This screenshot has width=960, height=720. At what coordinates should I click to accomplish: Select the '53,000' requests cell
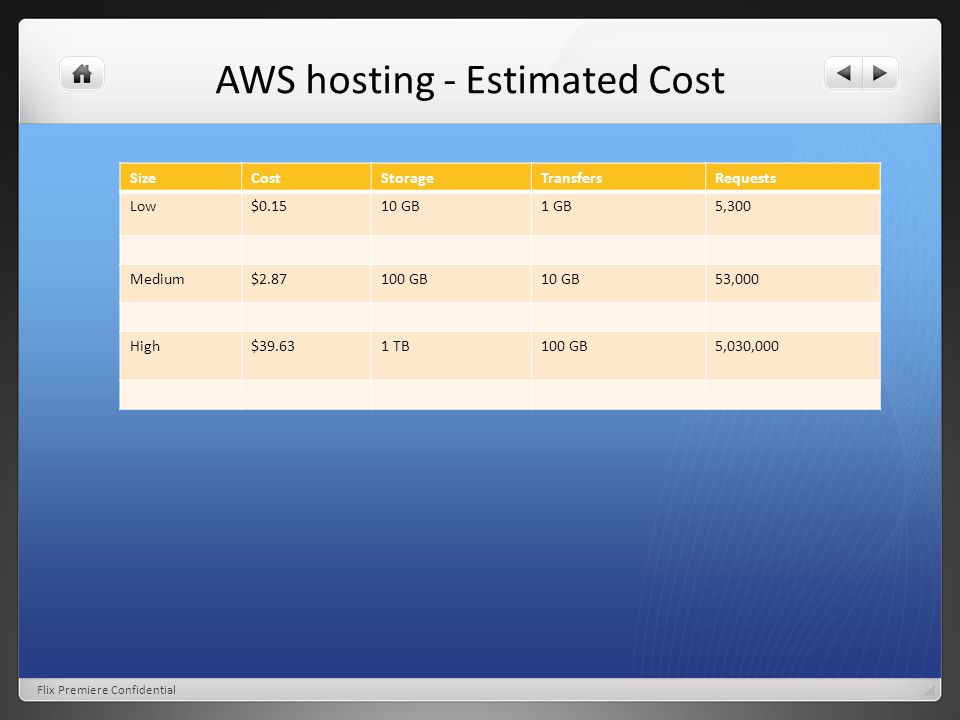tap(793, 283)
